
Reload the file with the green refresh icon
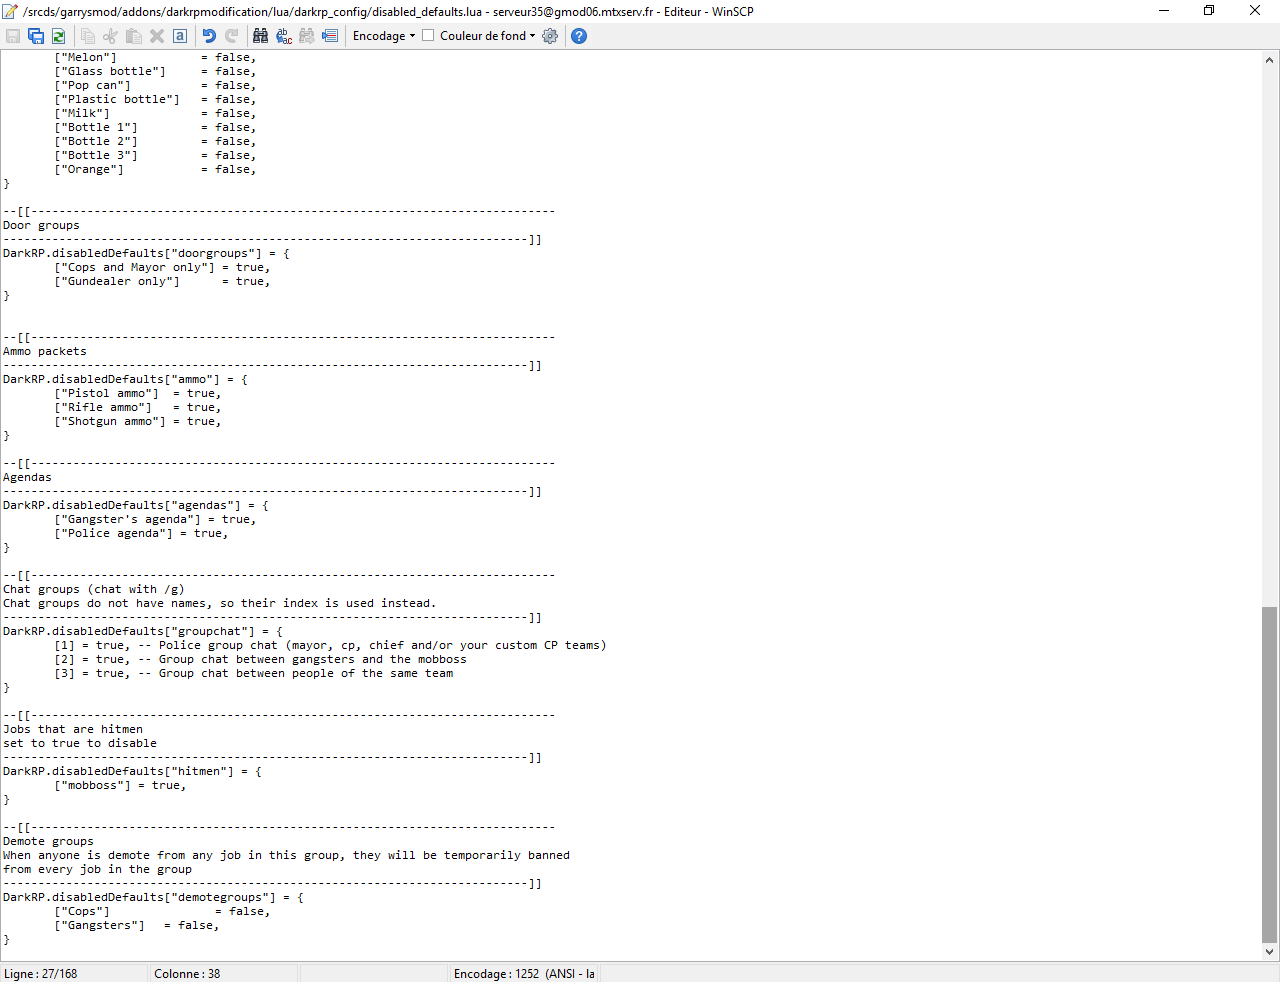[x=58, y=36]
